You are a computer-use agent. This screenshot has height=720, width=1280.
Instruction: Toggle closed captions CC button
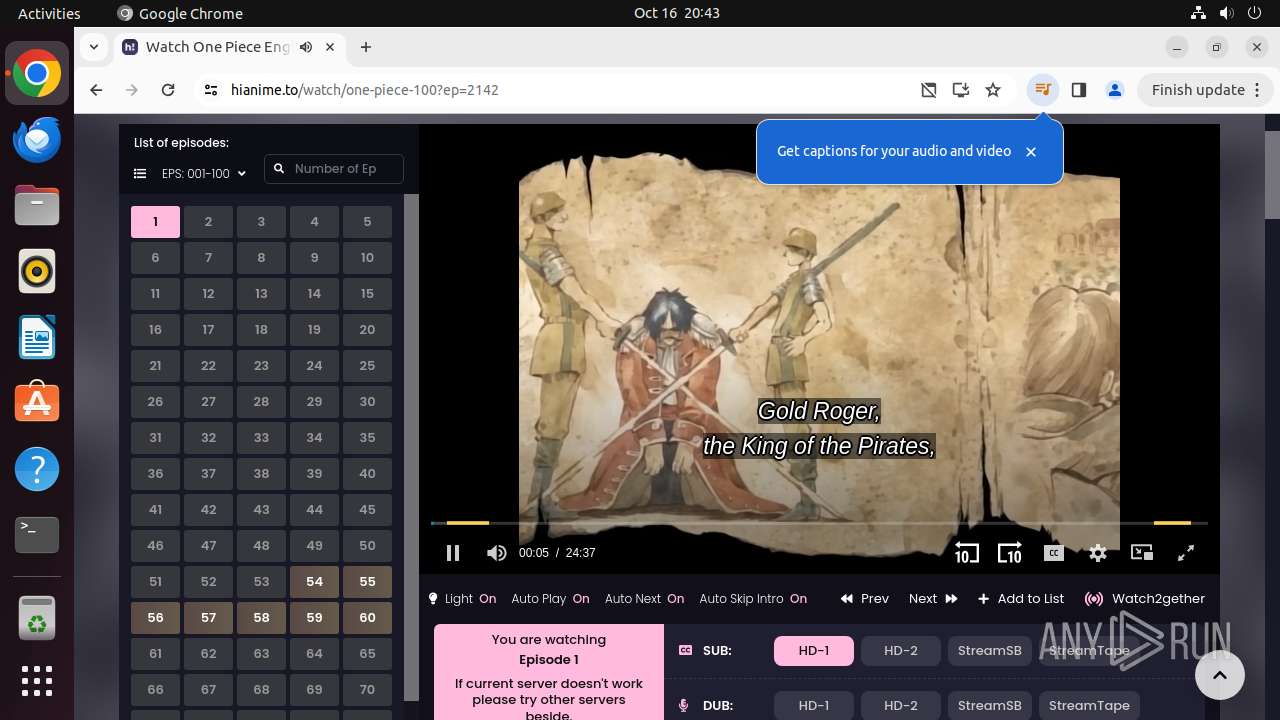[x=1053, y=553]
